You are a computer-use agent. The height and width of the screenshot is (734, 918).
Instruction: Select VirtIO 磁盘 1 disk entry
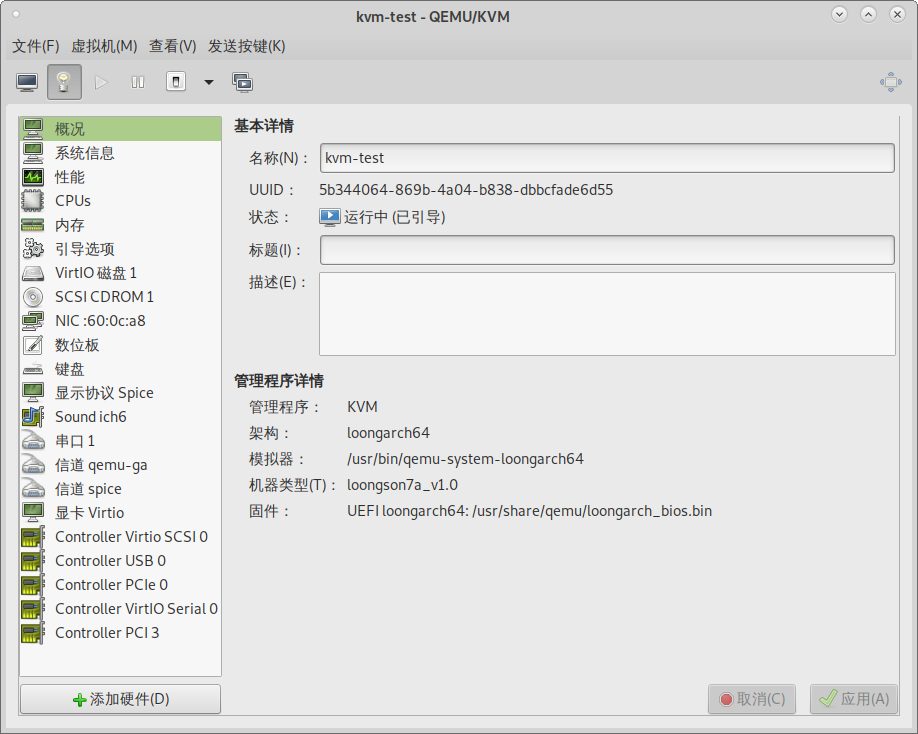click(96, 273)
